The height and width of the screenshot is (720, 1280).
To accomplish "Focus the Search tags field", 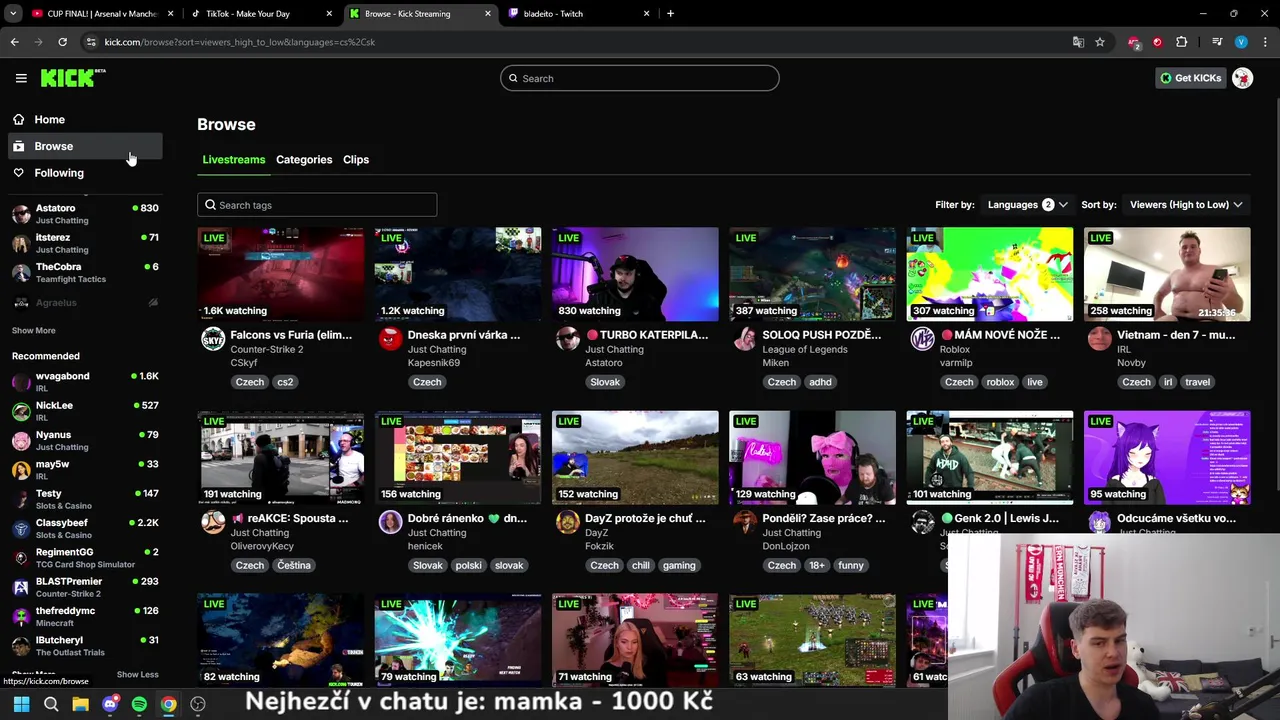I will tap(317, 205).
